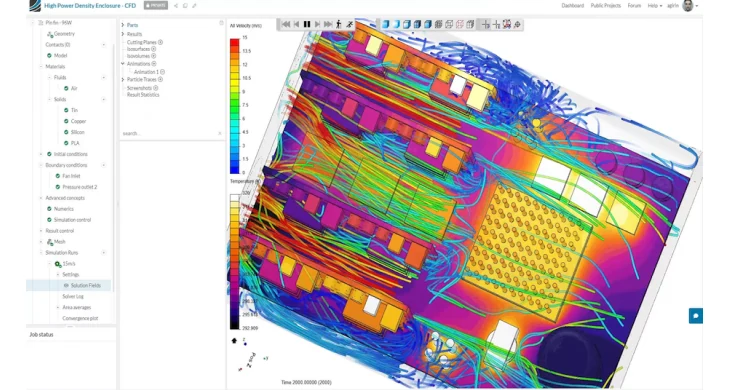Add a new Isosurface
Viewport: 730px width, 390px height.
154,49
